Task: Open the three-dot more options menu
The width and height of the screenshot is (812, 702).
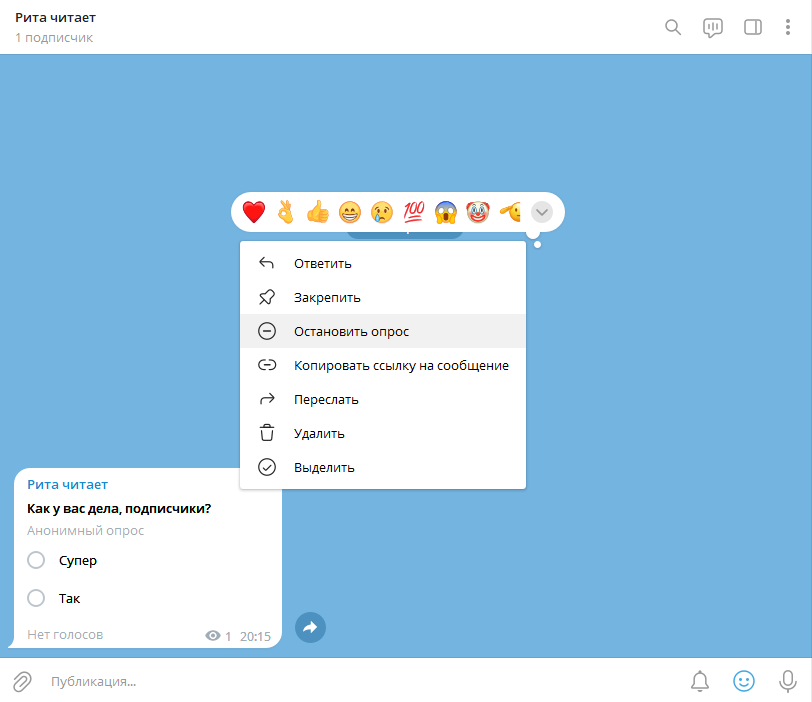Action: [787, 27]
